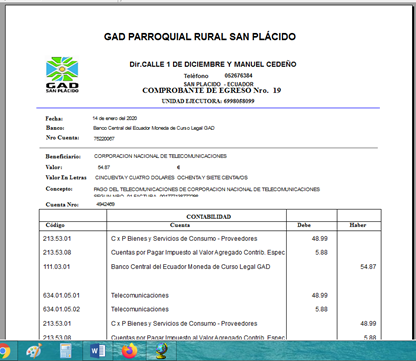
Task: Open Google Chrome from the taskbar
Action: (4, 351)
